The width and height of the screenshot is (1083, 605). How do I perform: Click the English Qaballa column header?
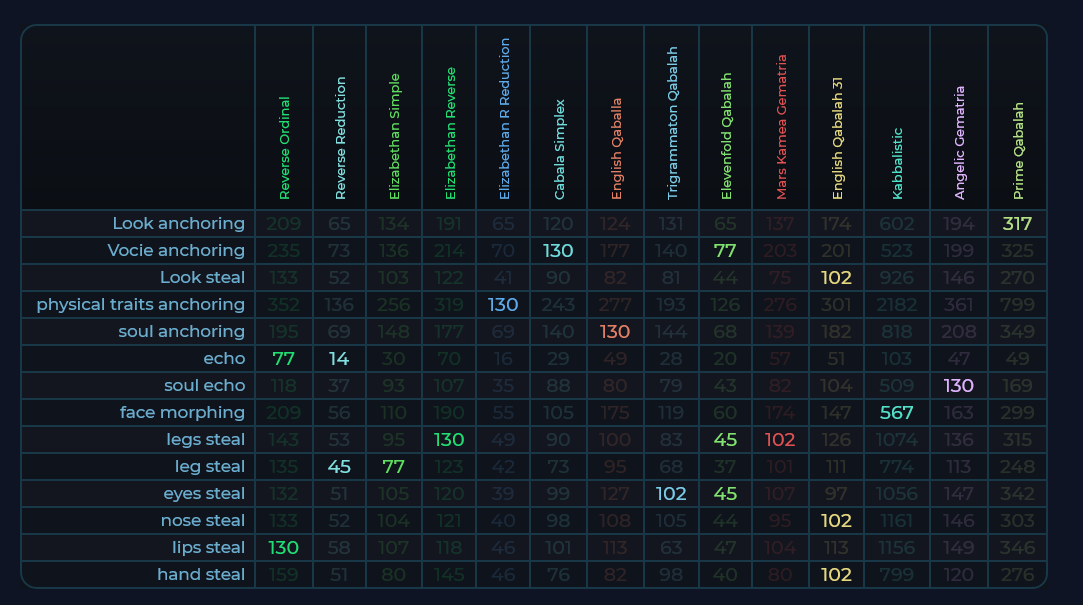point(617,148)
